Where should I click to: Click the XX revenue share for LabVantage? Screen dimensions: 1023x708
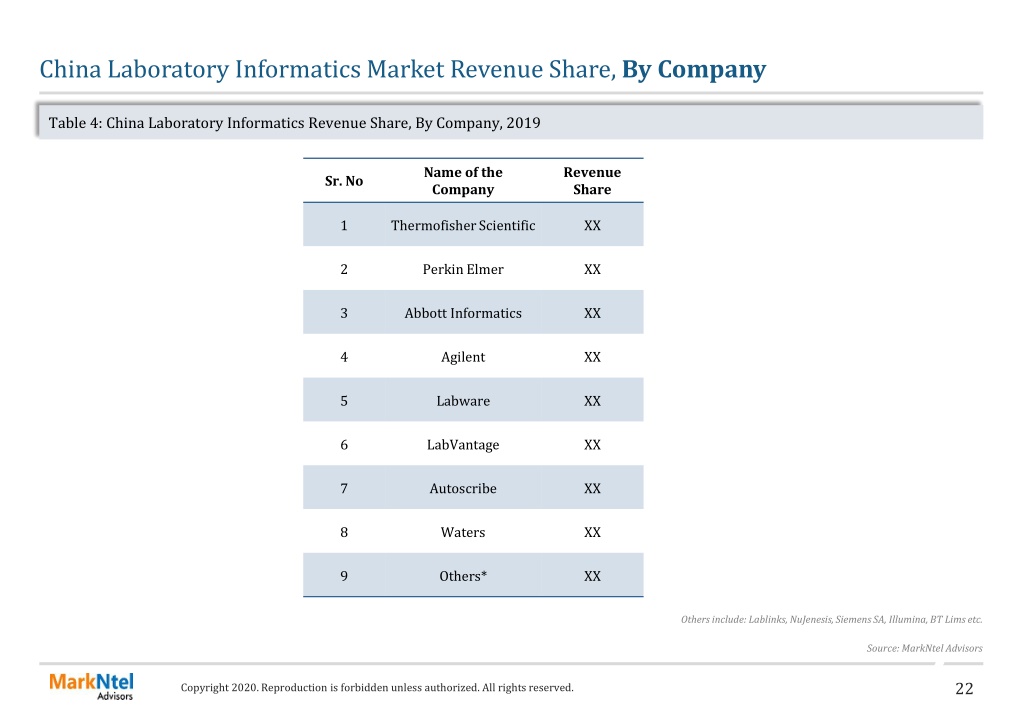tap(592, 444)
